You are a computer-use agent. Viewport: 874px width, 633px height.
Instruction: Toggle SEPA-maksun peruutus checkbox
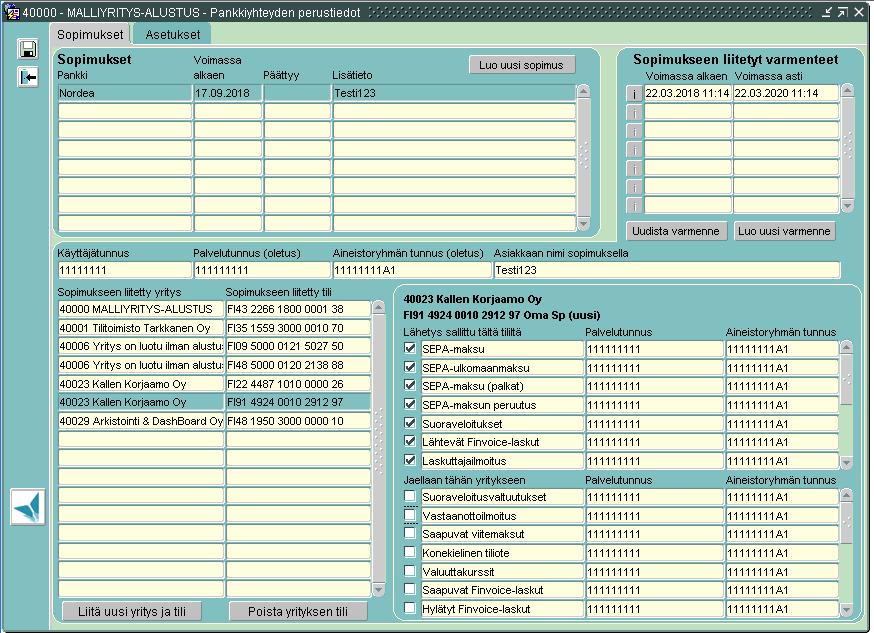[410, 404]
